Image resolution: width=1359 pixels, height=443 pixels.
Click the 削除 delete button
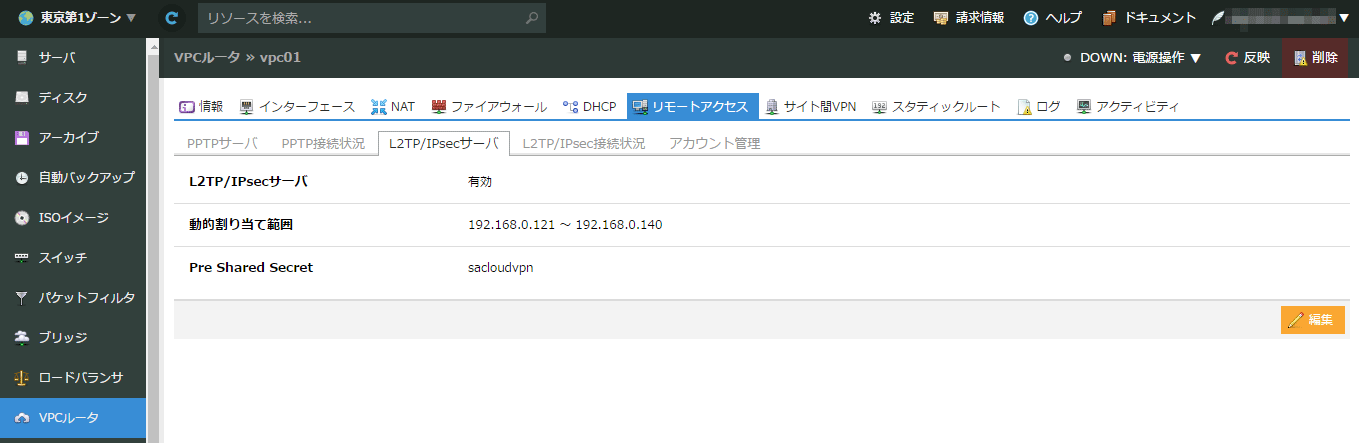click(x=1315, y=58)
